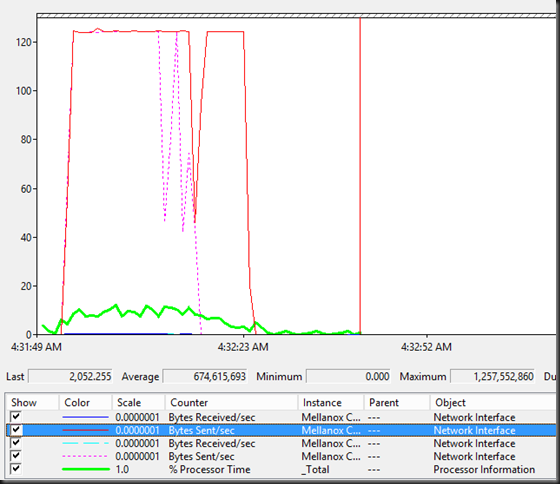The image size is (560, 484).
Task: Toggle Show checkbox of highlighted Bytes Sent/sec row
Action: (16, 430)
